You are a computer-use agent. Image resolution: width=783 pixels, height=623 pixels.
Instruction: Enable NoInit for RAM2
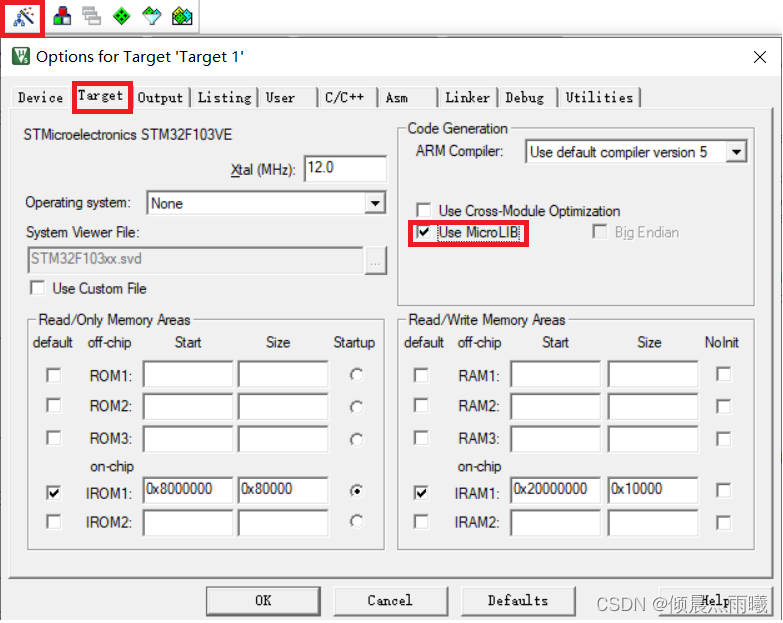click(x=723, y=406)
